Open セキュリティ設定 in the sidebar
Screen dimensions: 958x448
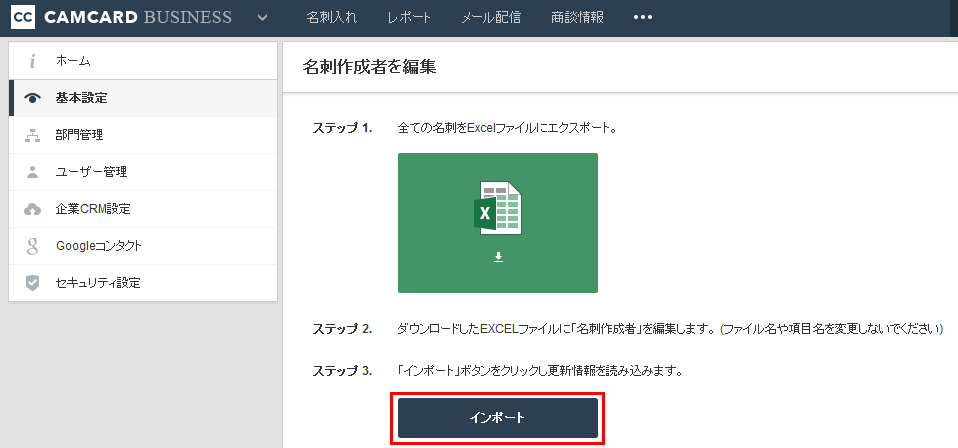(x=143, y=283)
